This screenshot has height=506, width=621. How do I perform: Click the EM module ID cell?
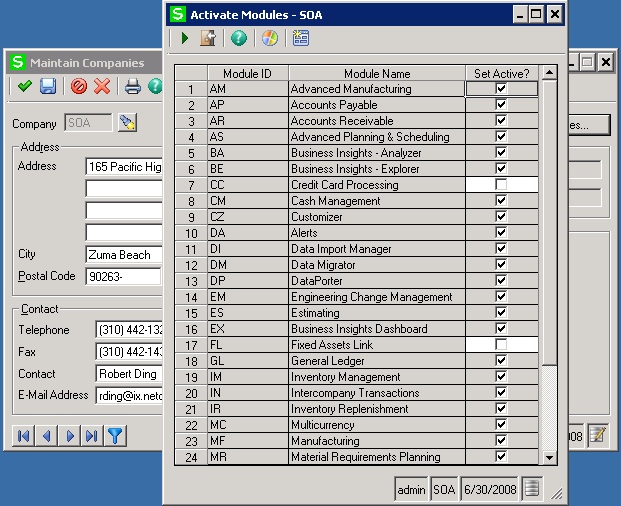pos(248,297)
